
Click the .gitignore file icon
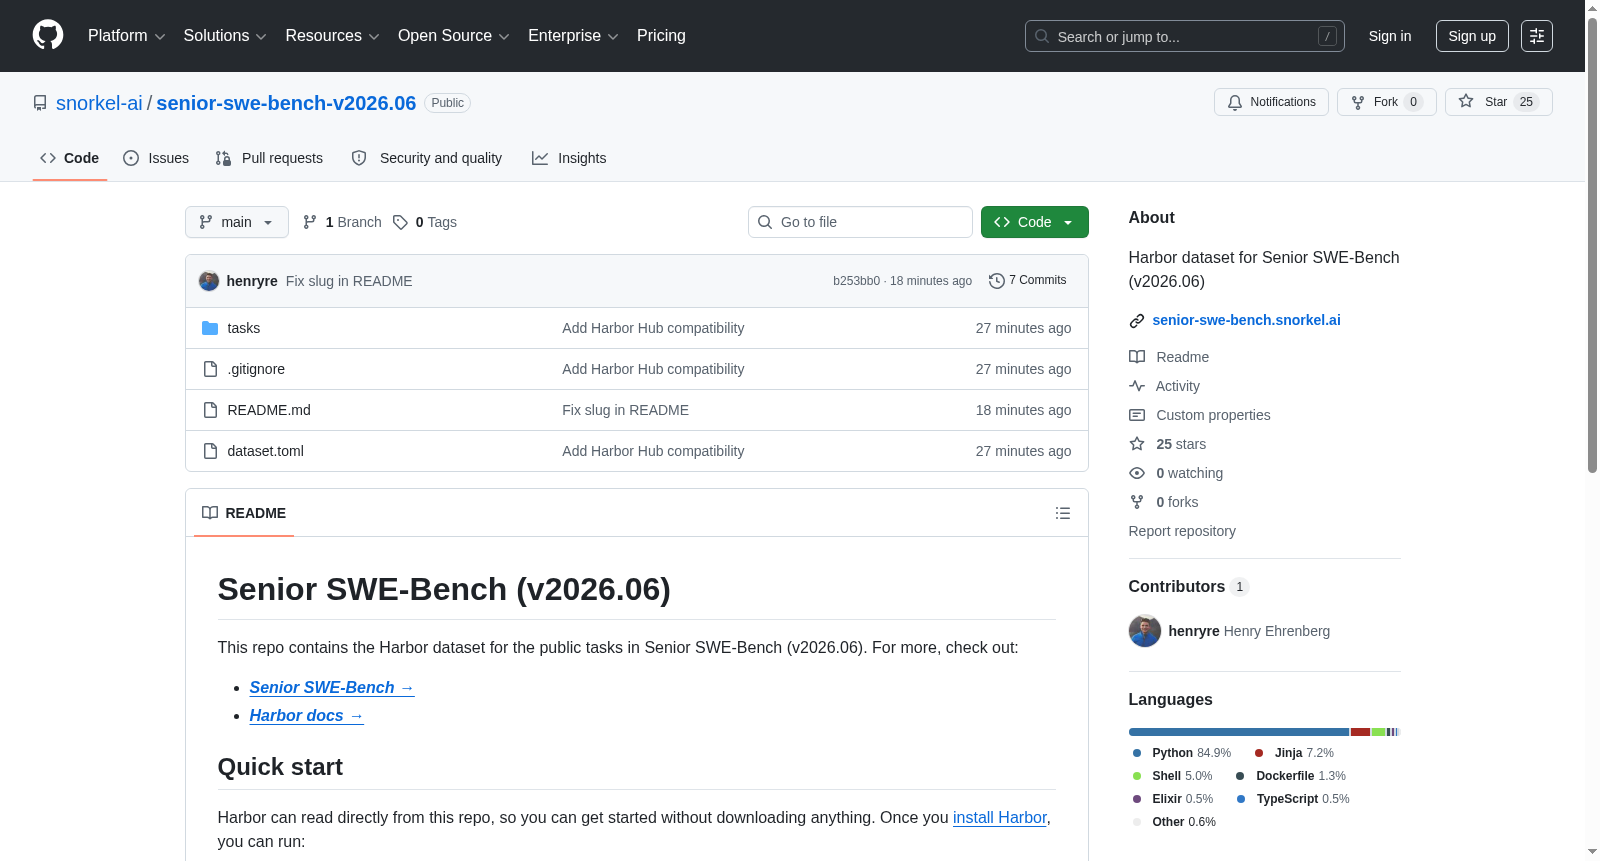[210, 369]
